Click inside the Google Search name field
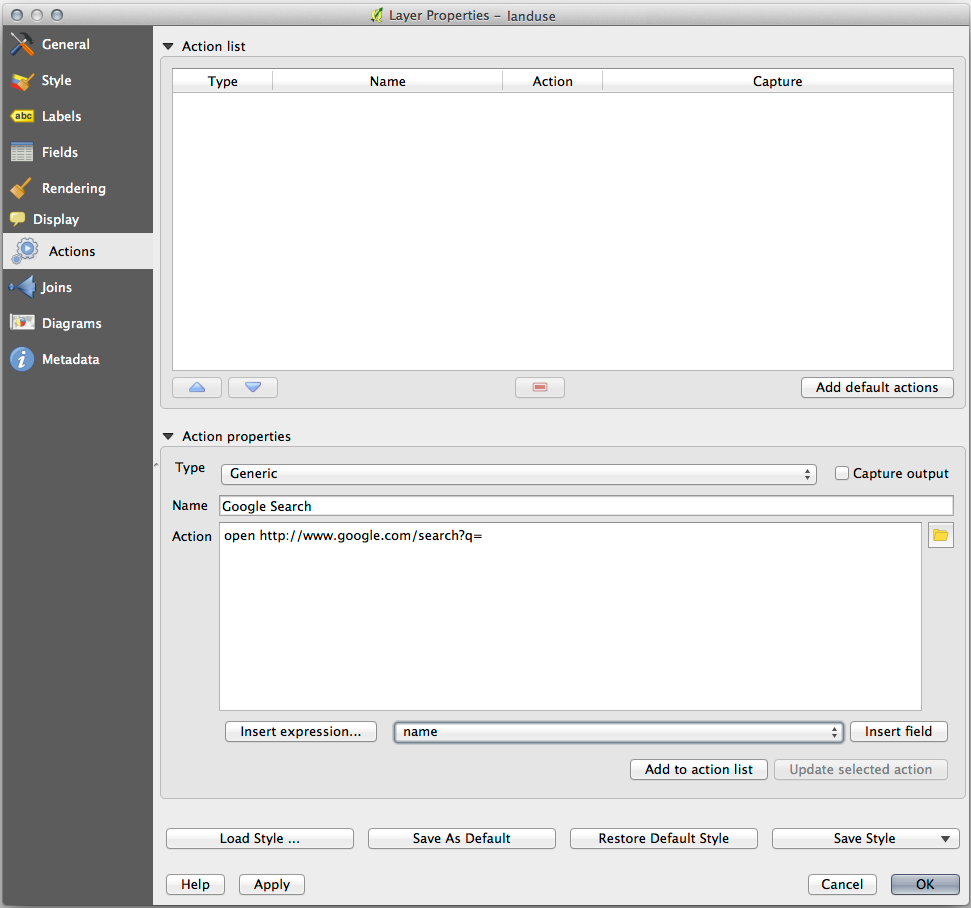 click(585, 506)
